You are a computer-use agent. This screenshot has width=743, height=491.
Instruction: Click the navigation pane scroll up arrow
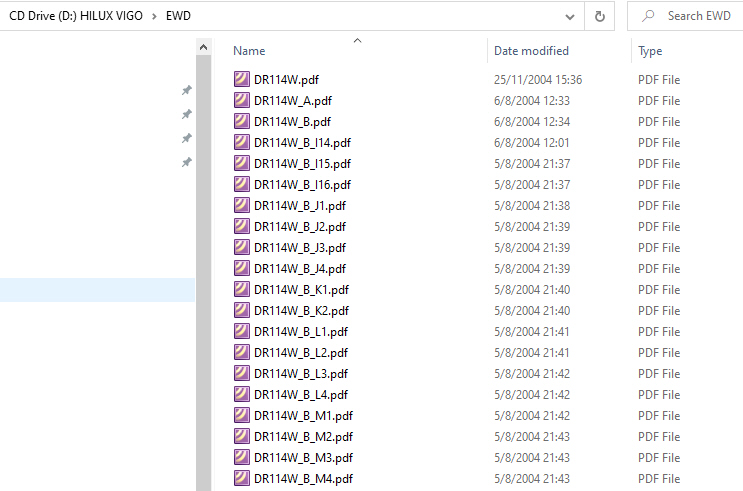pyautogui.click(x=203, y=47)
